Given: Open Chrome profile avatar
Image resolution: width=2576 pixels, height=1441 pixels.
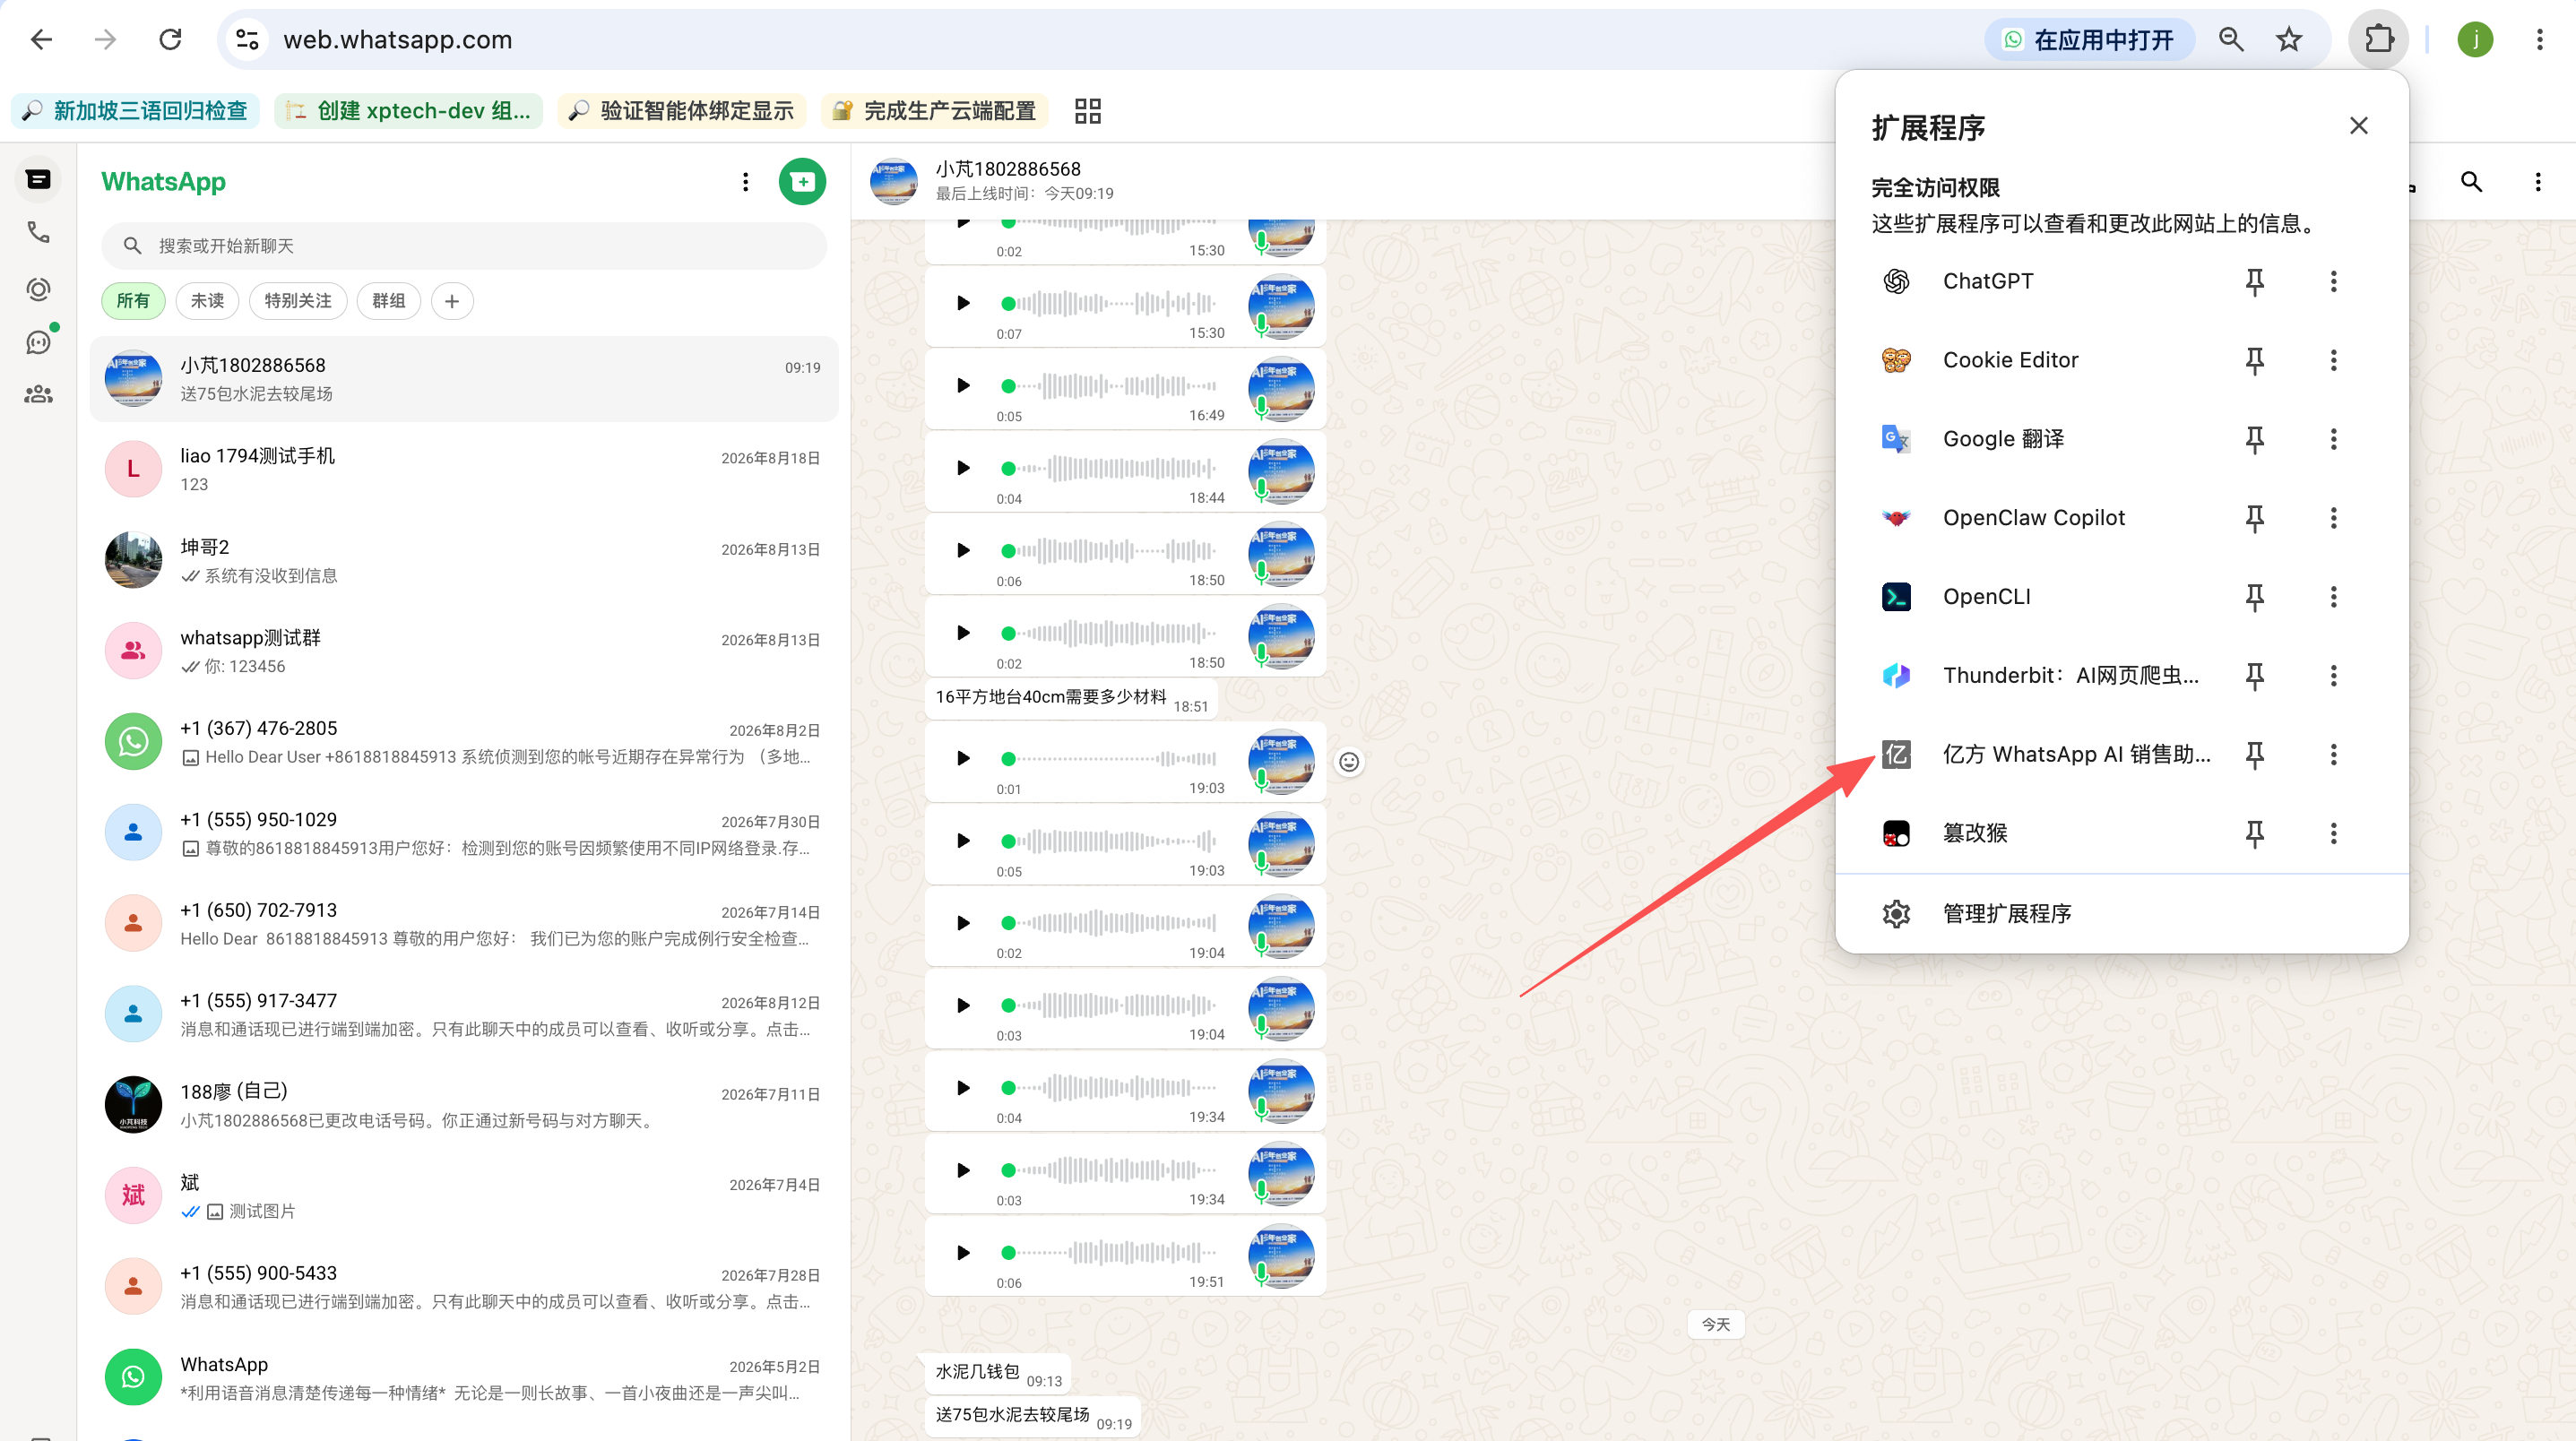Looking at the screenshot, I should (x=2475, y=40).
